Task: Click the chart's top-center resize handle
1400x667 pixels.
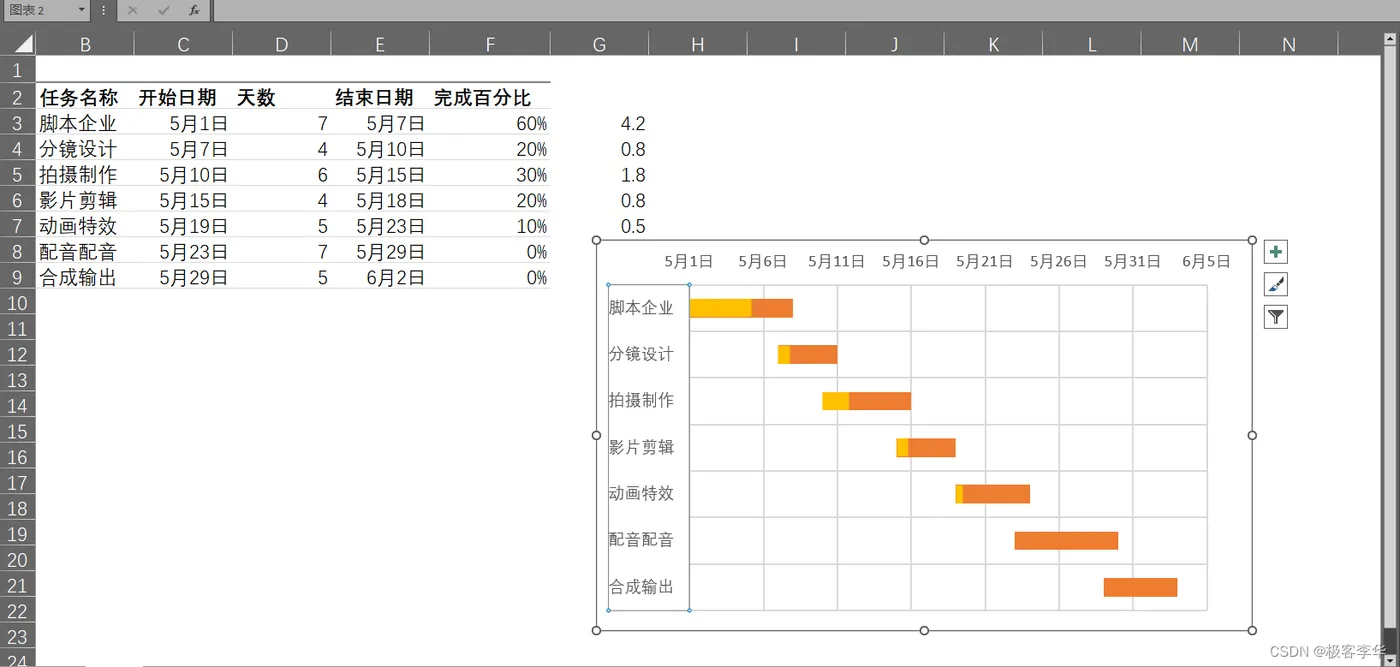Action: point(924,240)
